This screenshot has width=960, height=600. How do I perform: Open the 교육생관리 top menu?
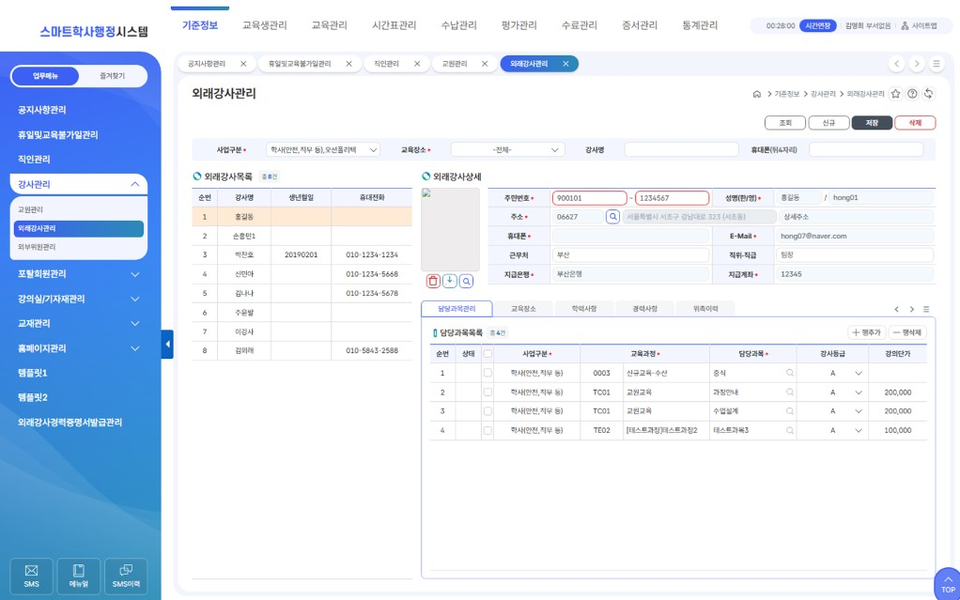click(x=264, y=26)
